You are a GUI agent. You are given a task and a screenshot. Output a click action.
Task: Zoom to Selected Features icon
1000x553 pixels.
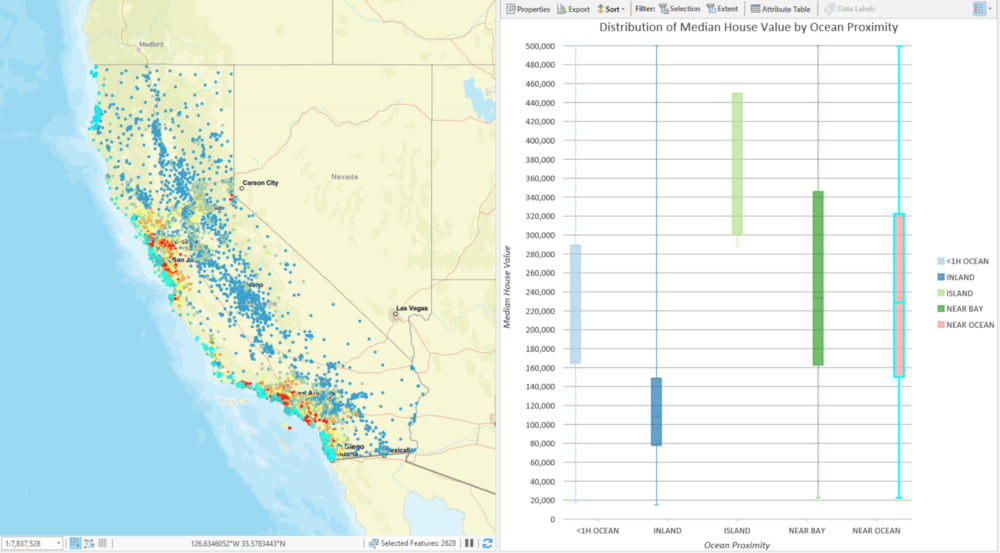(374, 543)
